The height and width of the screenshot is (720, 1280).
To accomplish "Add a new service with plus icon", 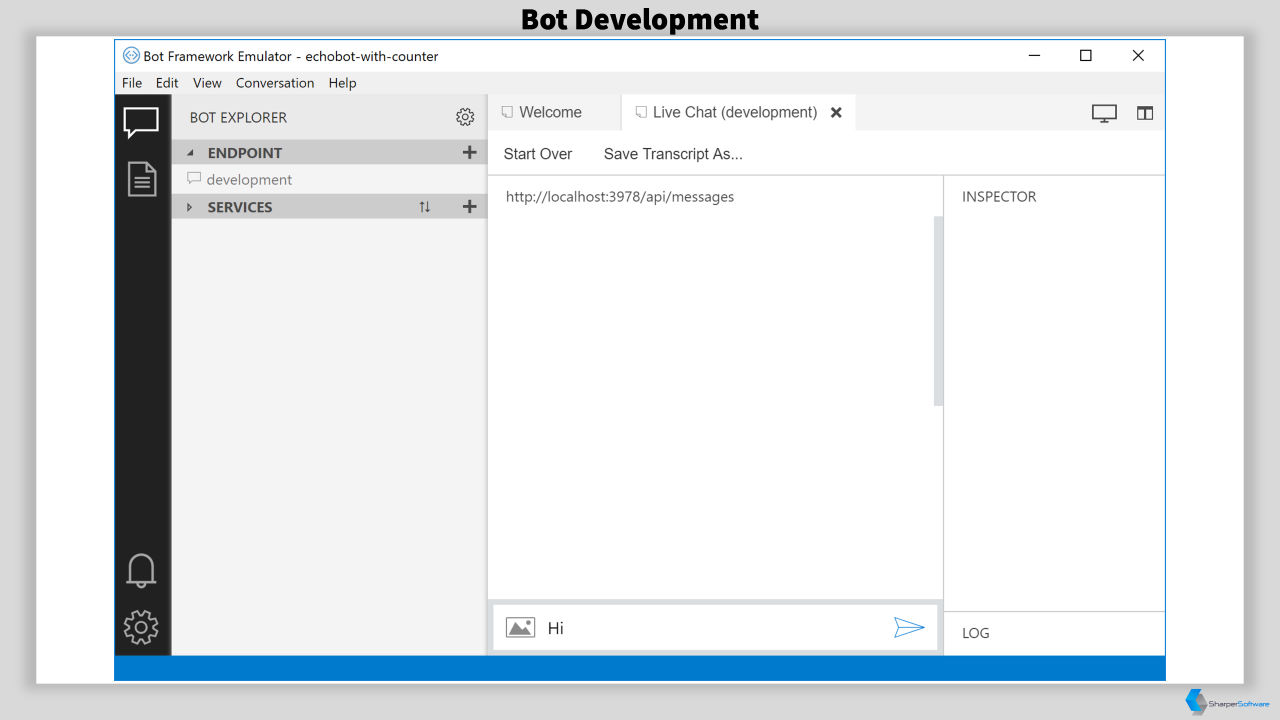I will click(469, 207).
